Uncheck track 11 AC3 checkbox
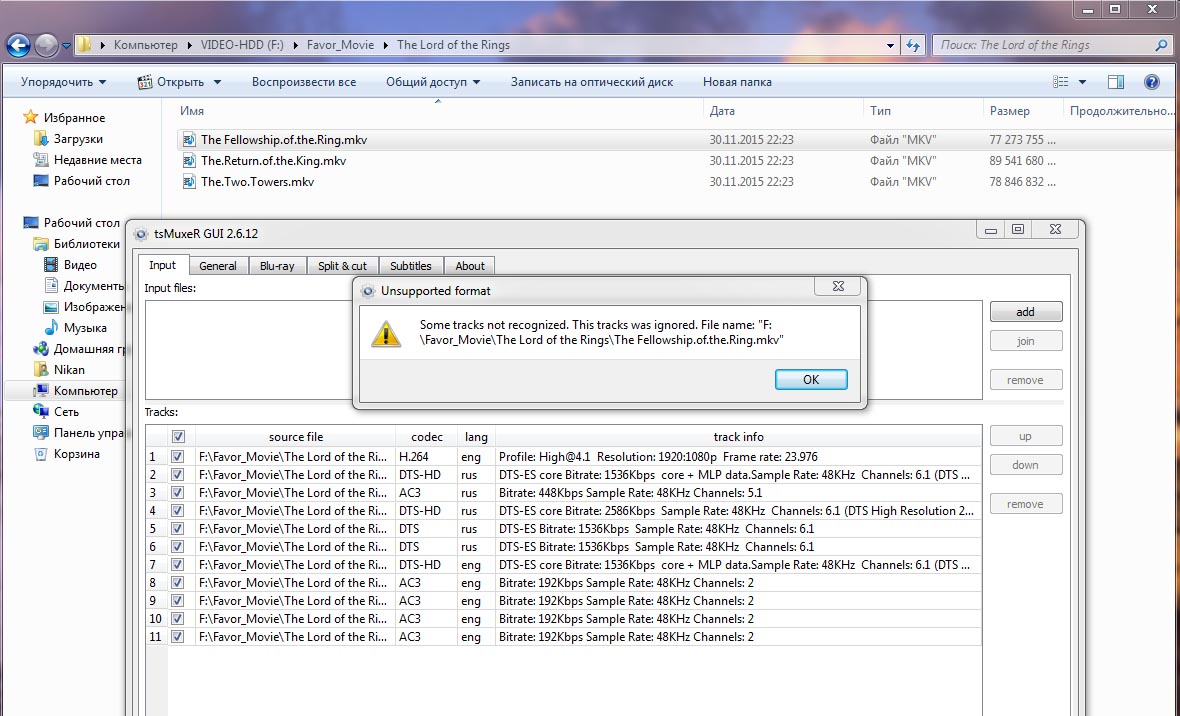 pos(178,636)
